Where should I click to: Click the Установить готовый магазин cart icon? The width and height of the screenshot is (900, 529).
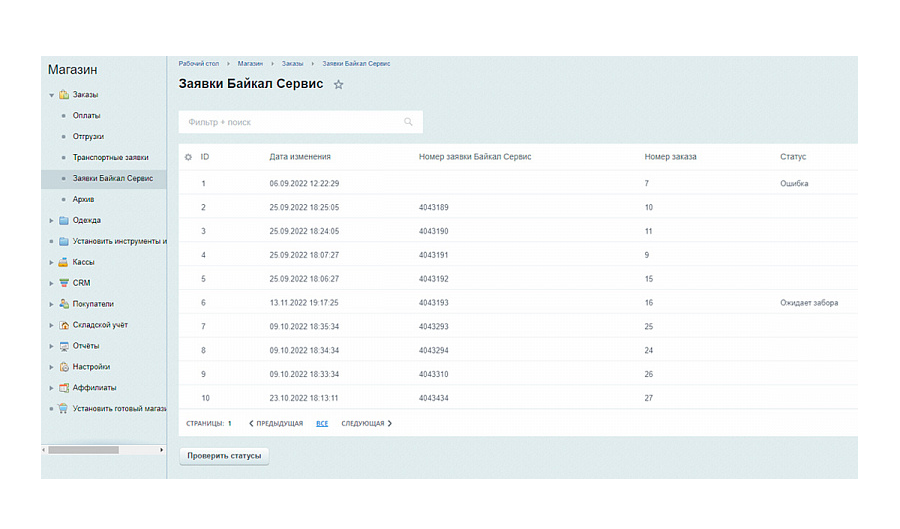coord(64,409)
